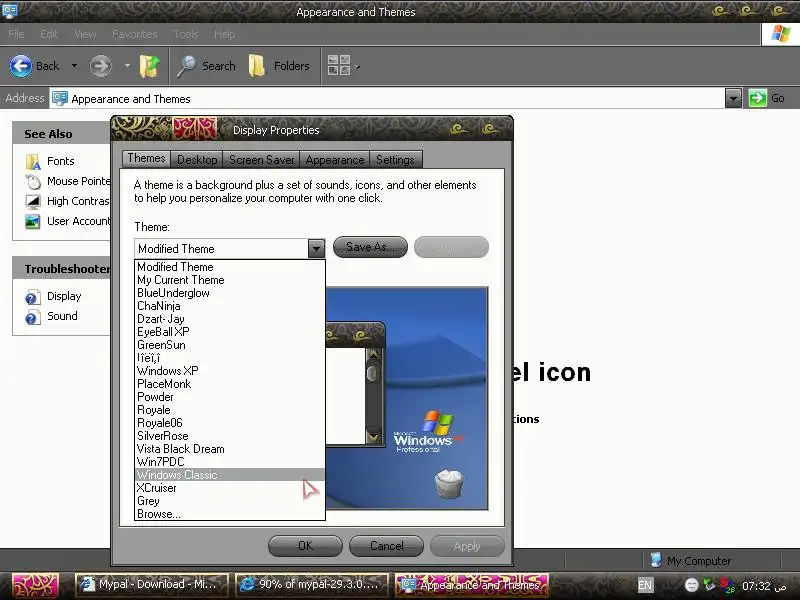Click the EN language indicator
Image resolution: width=800 pixels, height=600 pixels.
[x=645, y=585]
